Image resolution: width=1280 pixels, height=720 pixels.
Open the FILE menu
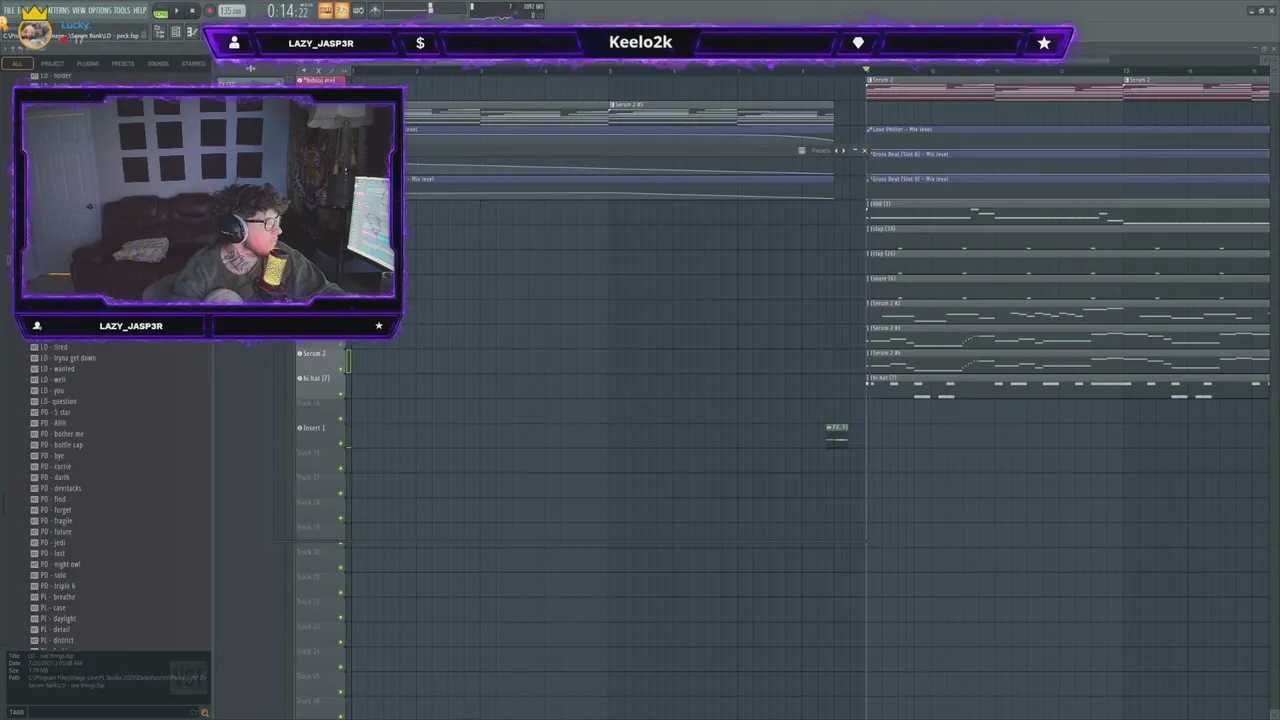(9, 10)
